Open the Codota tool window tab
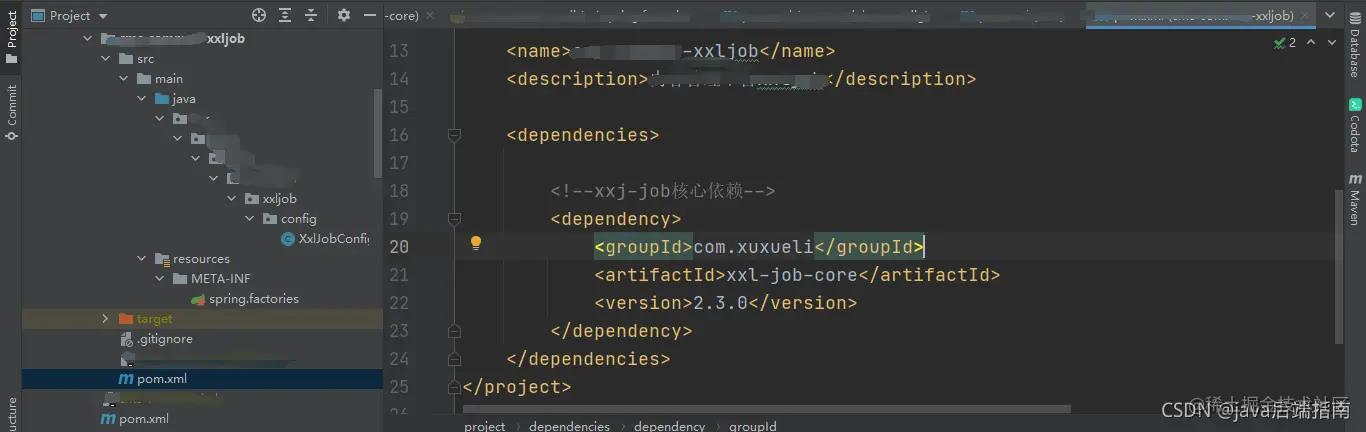1366x432 pixels. tap(1355, 124)
